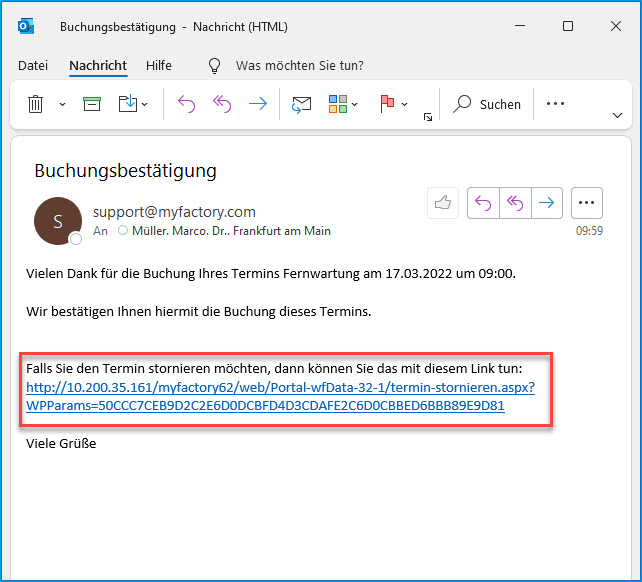The width and height of the screenshot is (642, 582).
Task: Click the Outlook icon in the title bar
Action: [26, 27]
